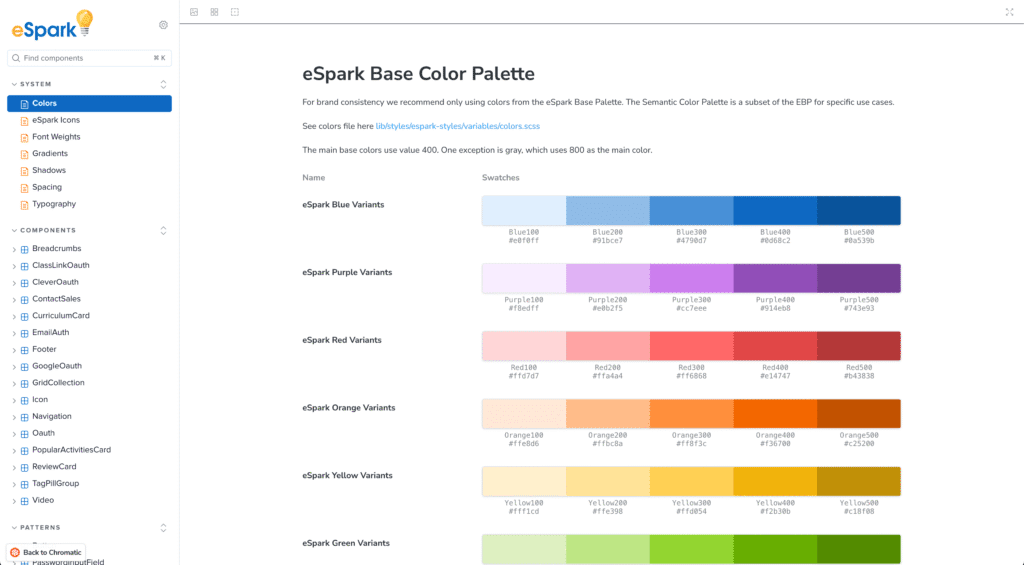Image resolution: width=1024 pixels, height=565 pixels.
Task: Open the TagPillGroup component
Action: click(x=56, y=484)
